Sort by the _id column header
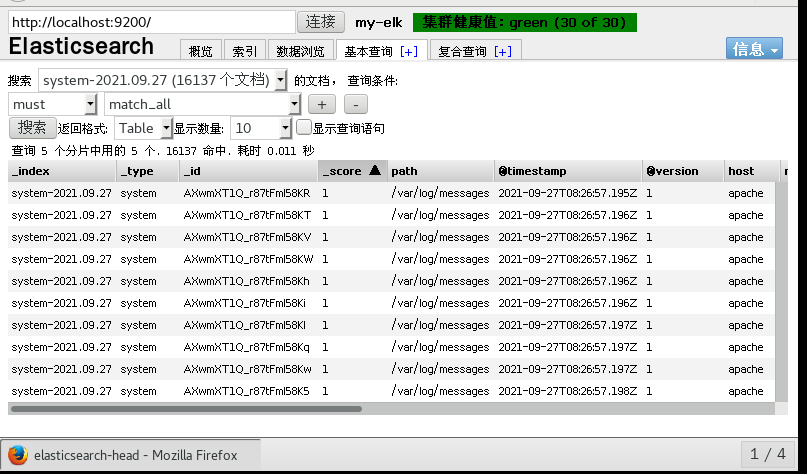The height and width of the screenshot is (474, 807). [x=249, y=171]
